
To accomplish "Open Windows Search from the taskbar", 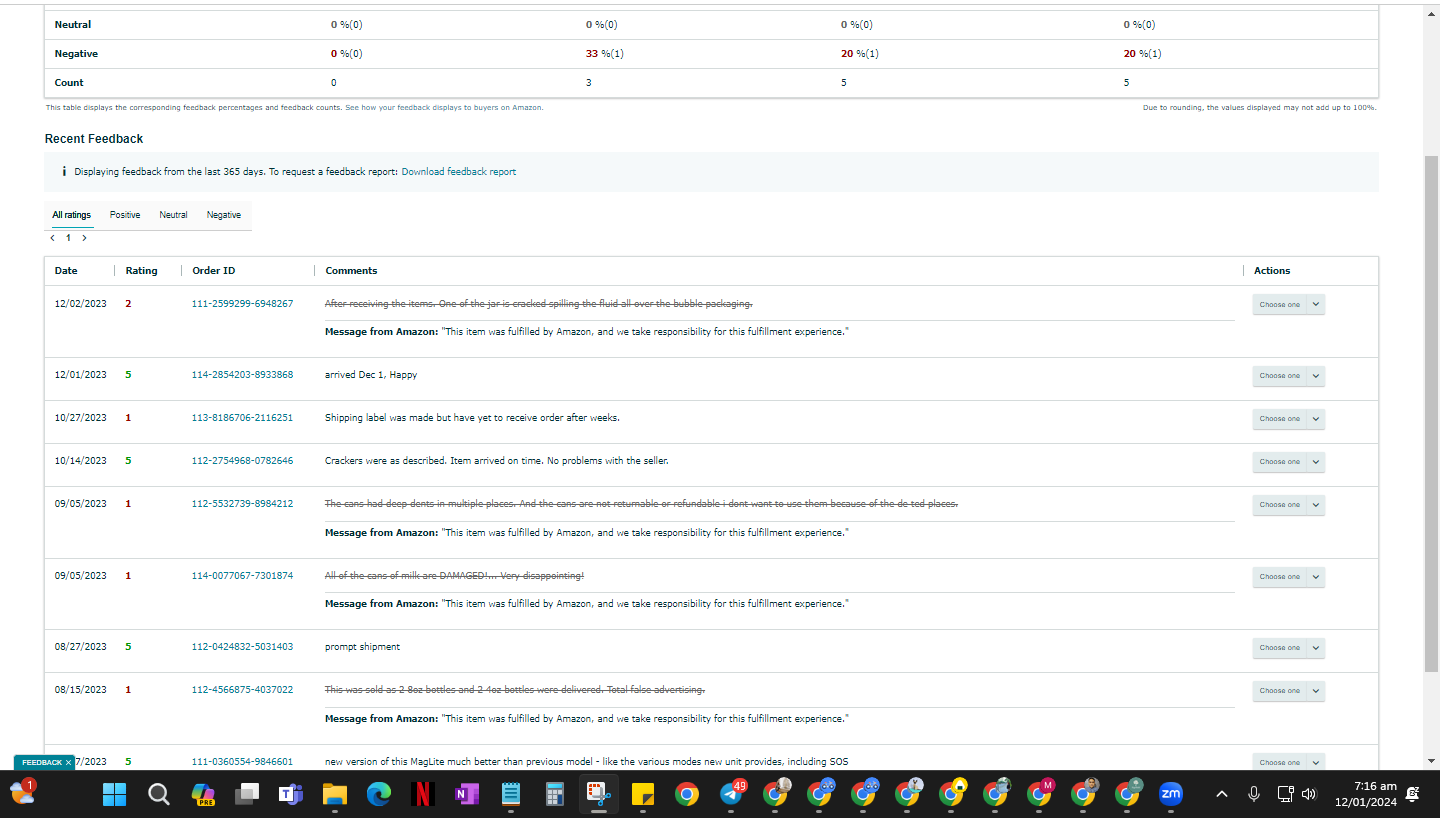I will click(x=158, y=794).
